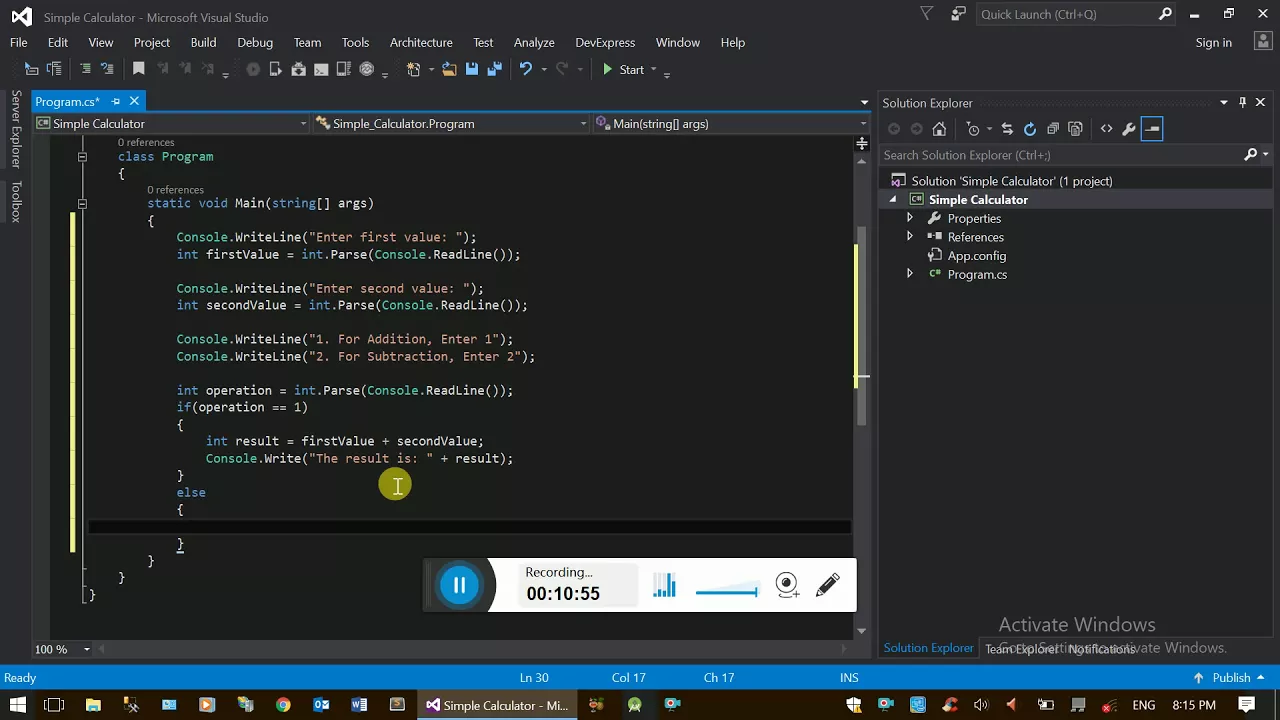Screen dimensions: 1280x720
Task: Click the Preview Selected Items icon
Action: click(x=1152, y=129)
